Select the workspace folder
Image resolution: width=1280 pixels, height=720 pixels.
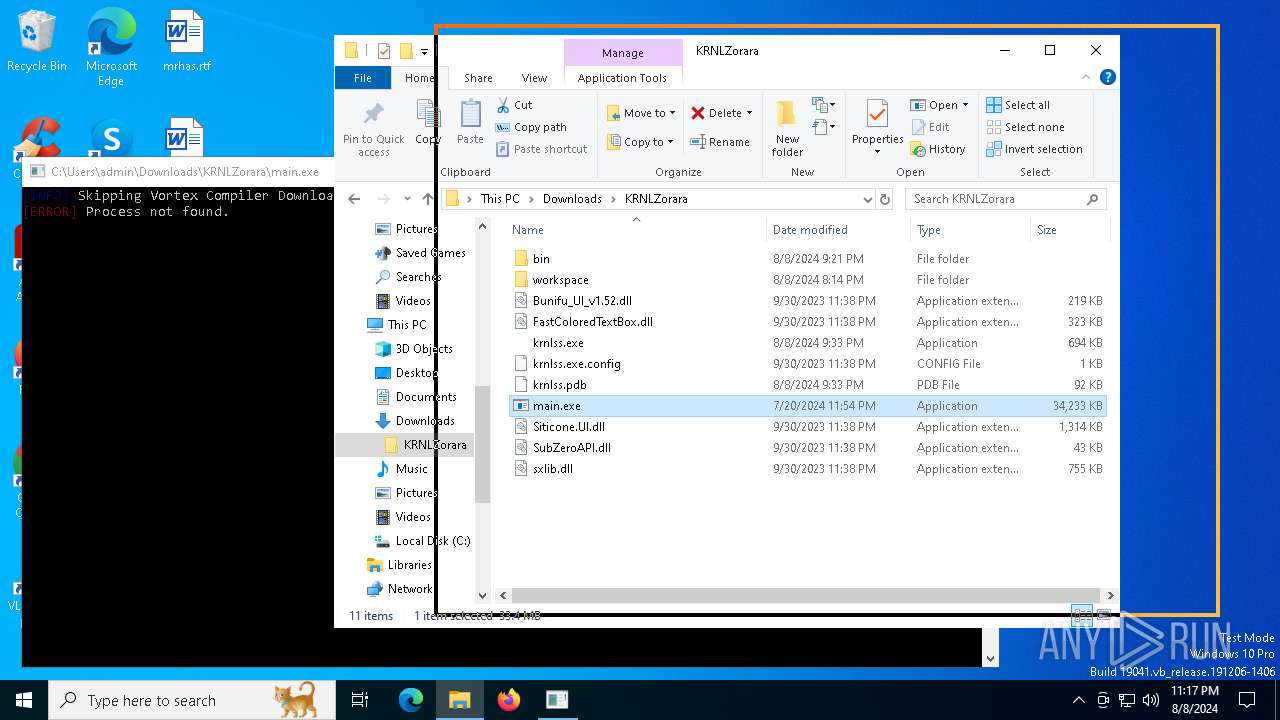pos(807,280)
